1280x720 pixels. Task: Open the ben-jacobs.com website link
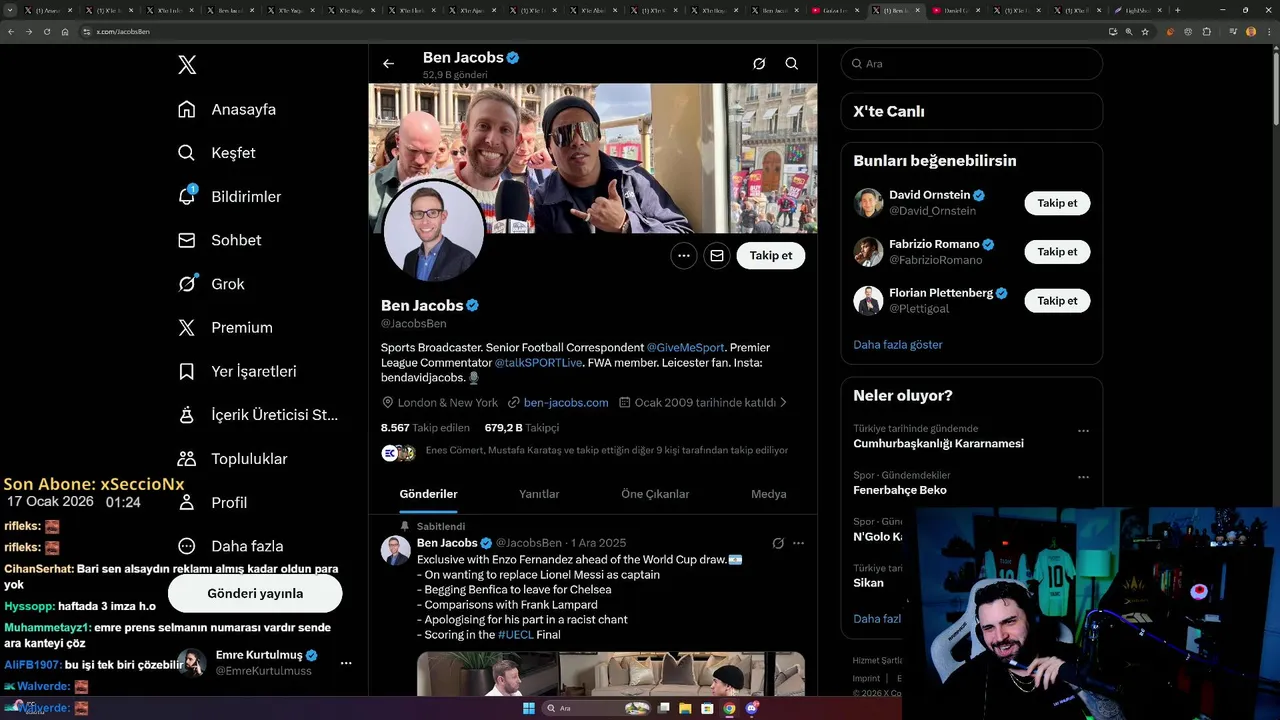566,402
